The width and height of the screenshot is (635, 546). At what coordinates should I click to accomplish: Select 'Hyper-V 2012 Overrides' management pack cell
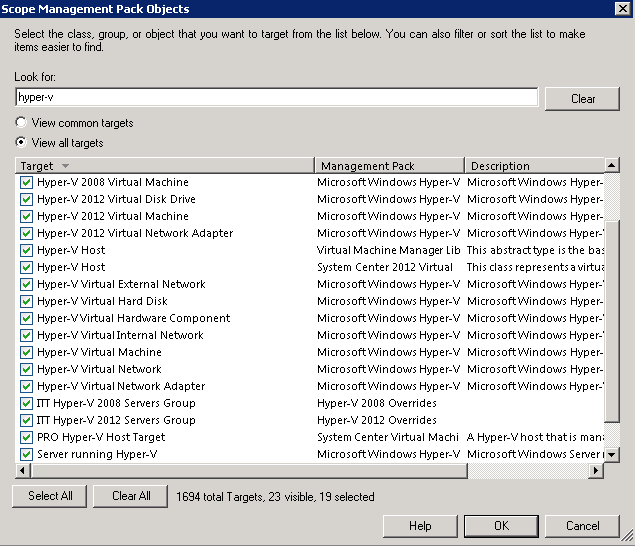pos(377,420)
